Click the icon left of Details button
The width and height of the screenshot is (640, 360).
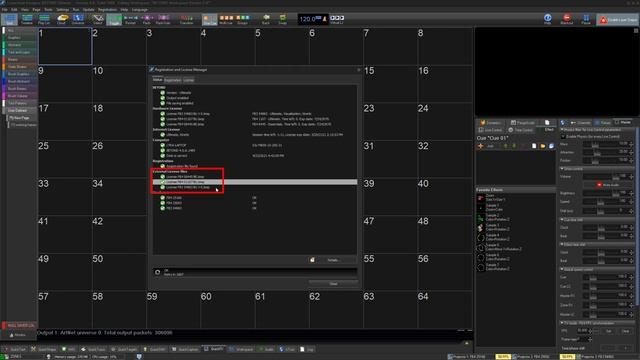[312, 260]
